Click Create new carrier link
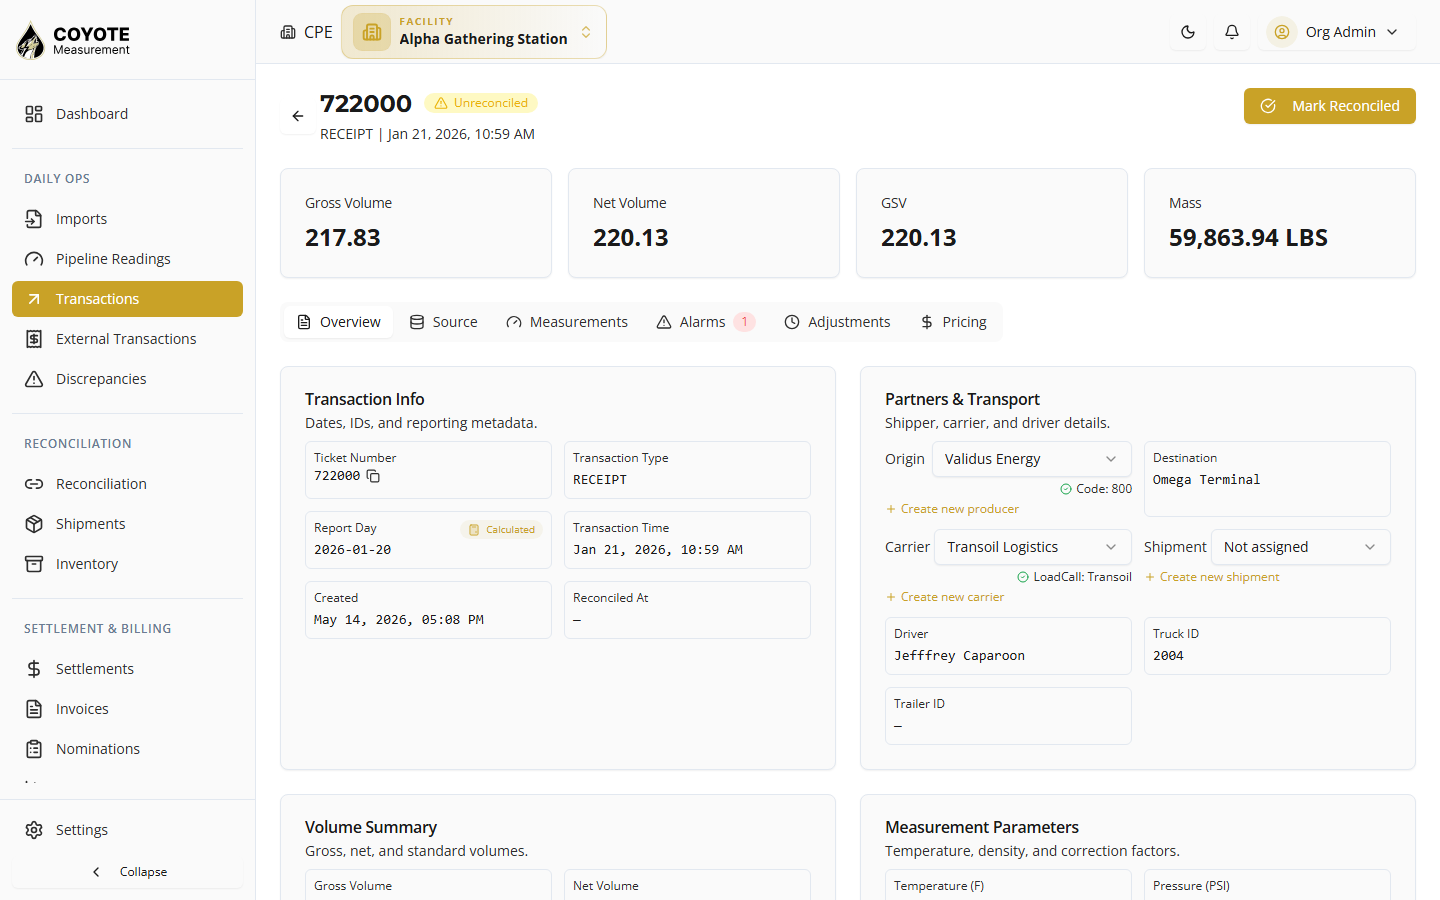This screenshot has width=1440, height=900. coord(945,597)
